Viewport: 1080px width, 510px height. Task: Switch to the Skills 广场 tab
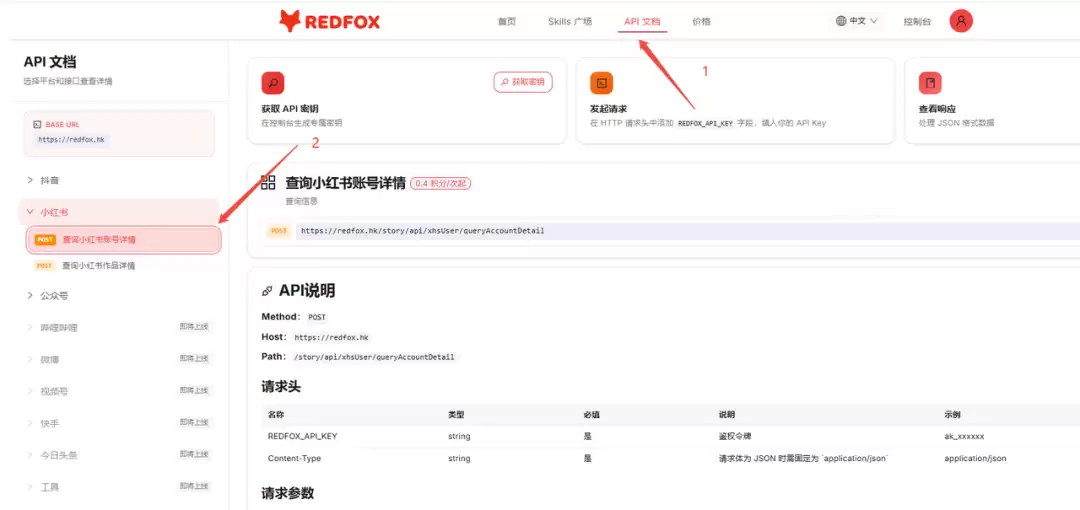(570, 21)
